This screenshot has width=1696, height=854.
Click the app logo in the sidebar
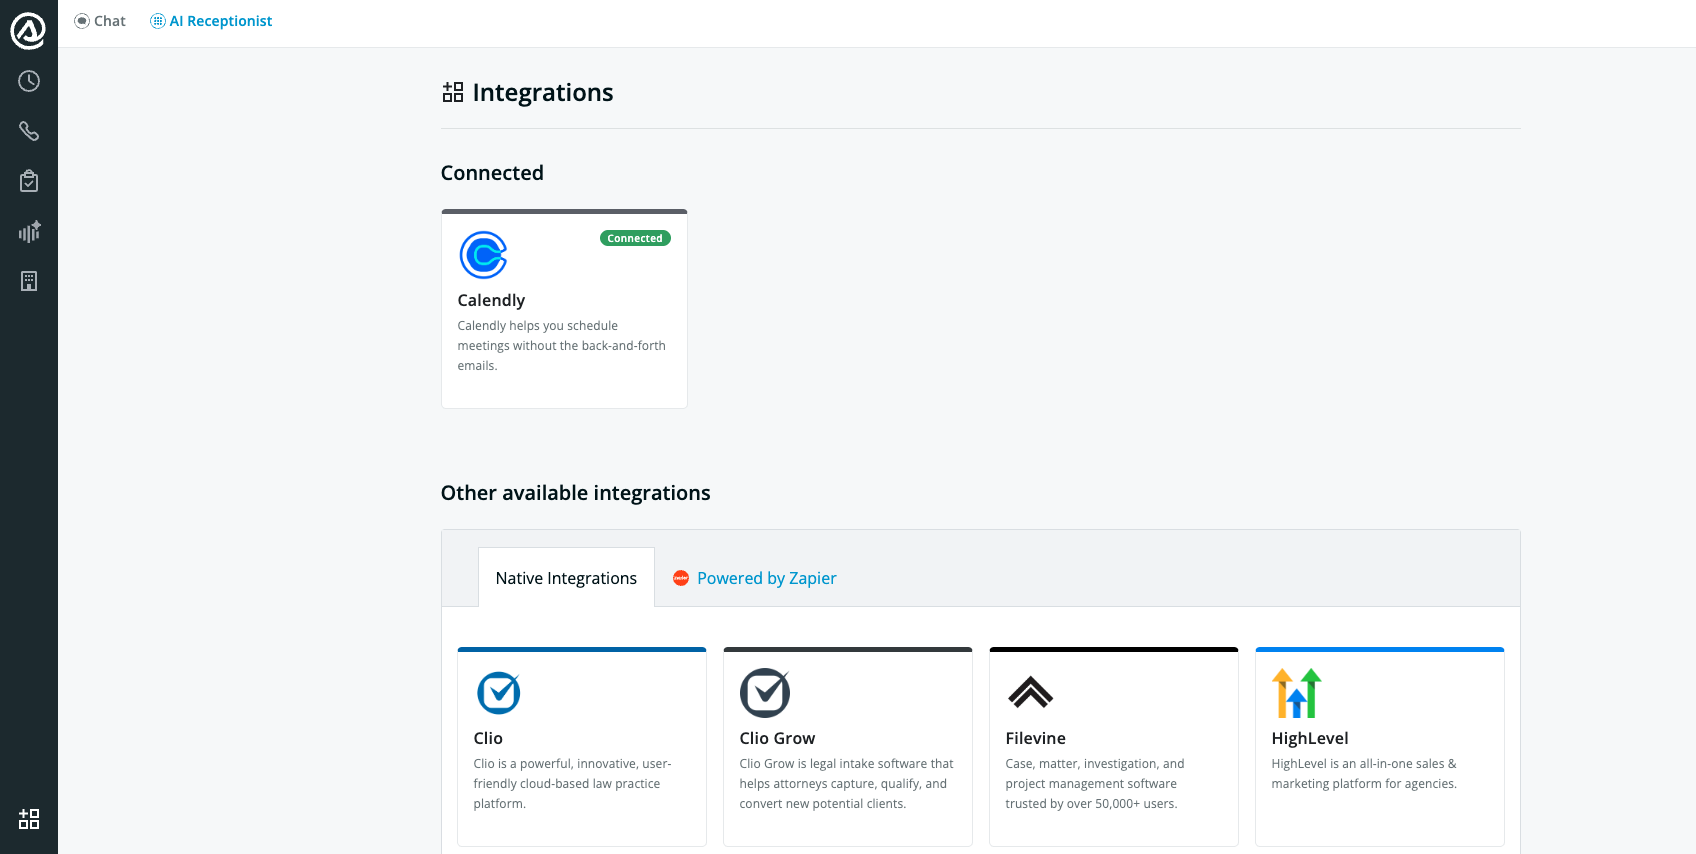pos(28,31)
